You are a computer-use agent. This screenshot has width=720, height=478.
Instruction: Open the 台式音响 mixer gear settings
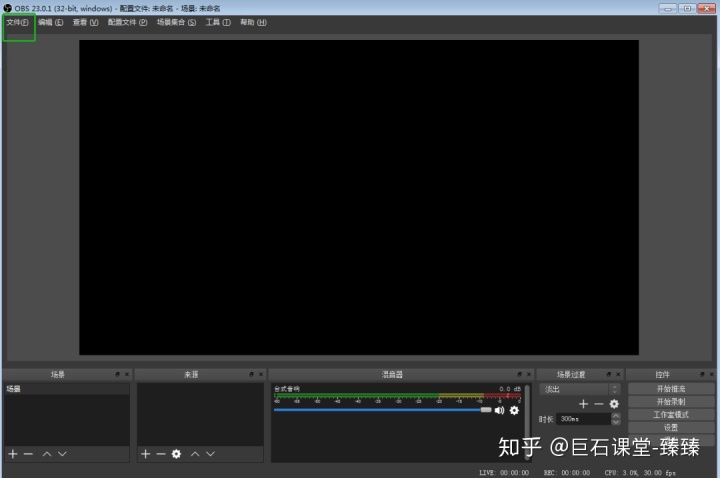(x=514, y=410)
